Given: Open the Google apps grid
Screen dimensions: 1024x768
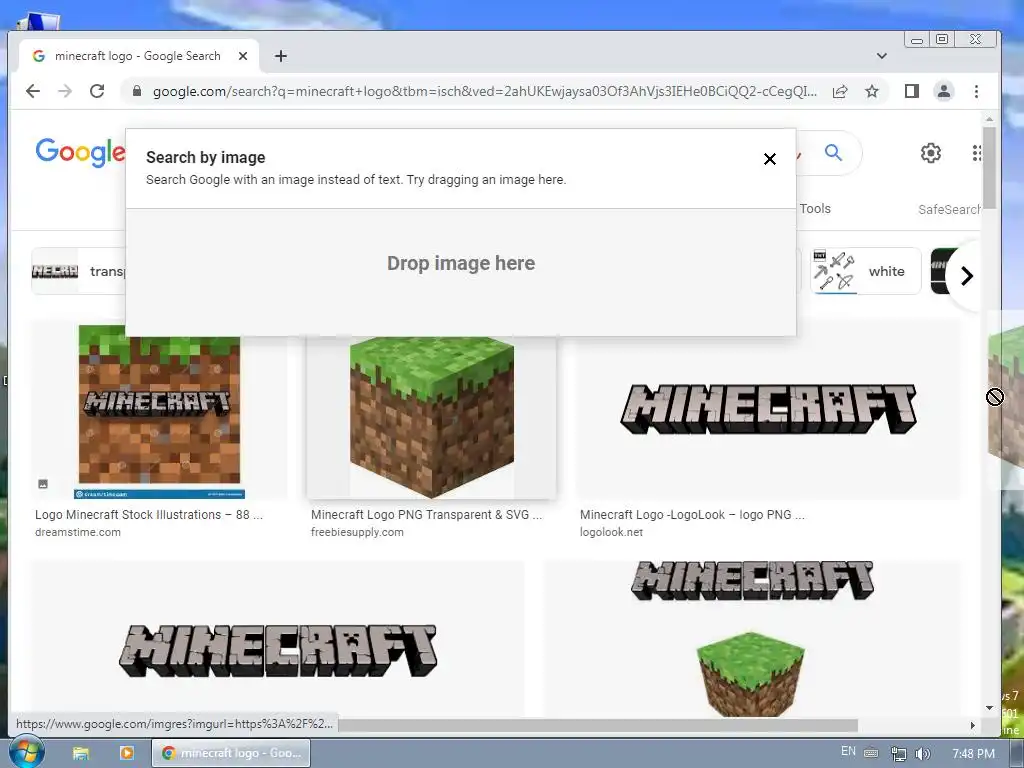Looking at the screenshot, I should coord(976,153).
